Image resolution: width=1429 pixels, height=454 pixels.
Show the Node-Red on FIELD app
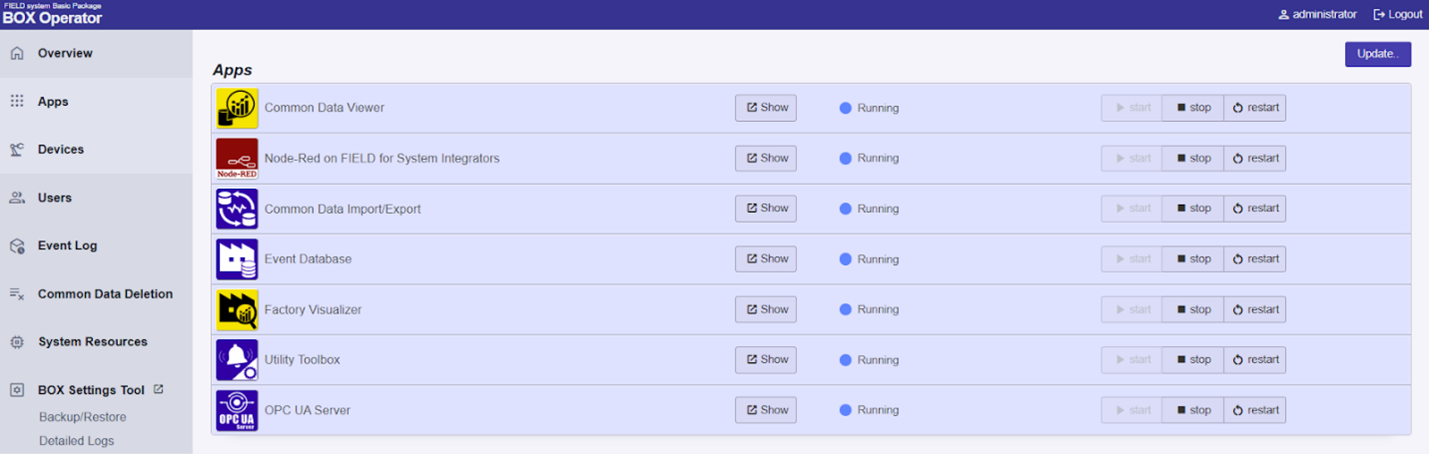click(x=766, y=158)
